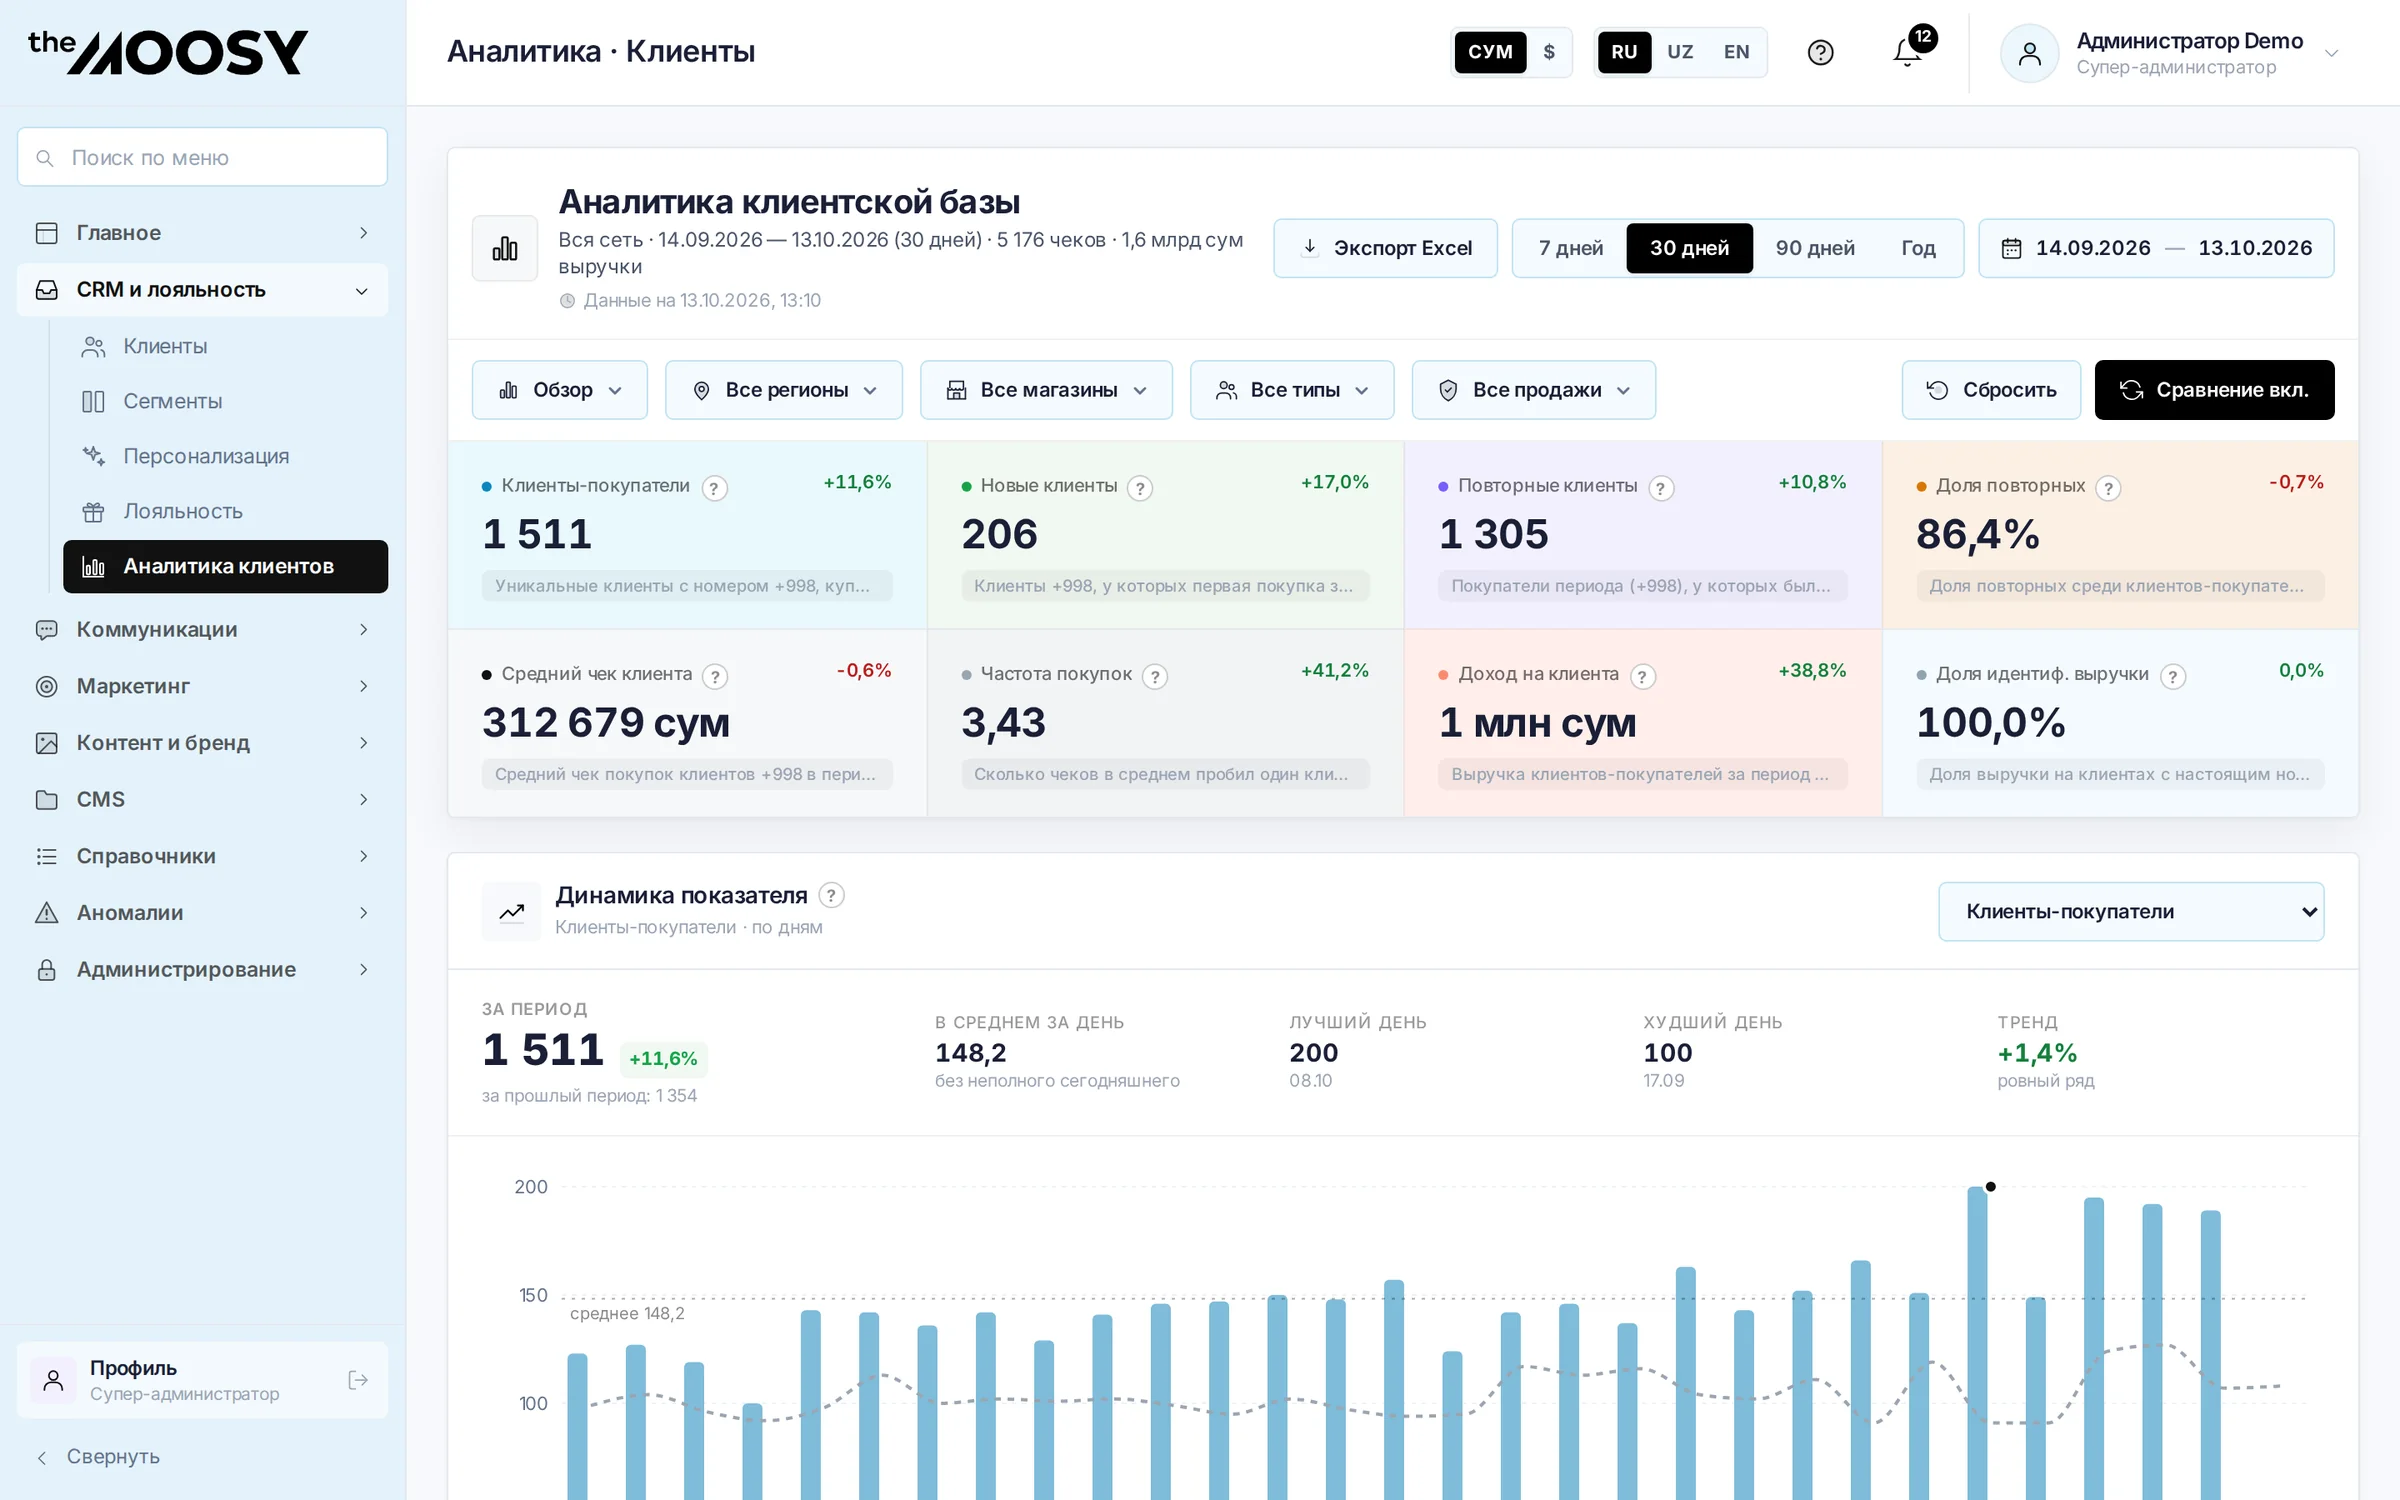2400x1500 pixels.
Task: Open the Клиенты-покупатели metric selector
Action: 2131,911
